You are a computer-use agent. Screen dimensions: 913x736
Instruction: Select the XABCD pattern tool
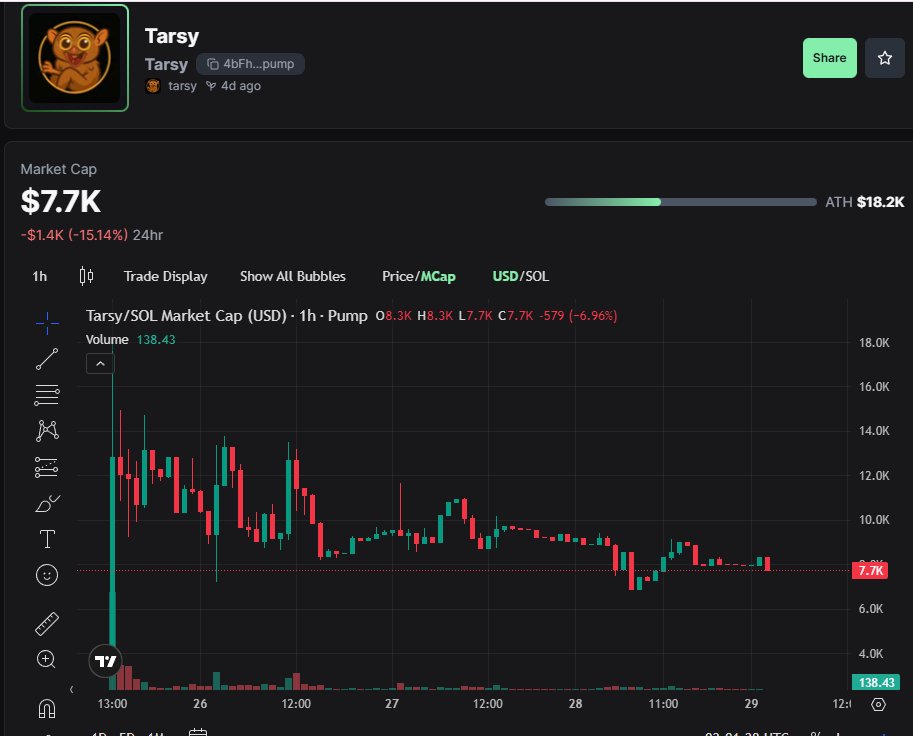click(47, 431)
